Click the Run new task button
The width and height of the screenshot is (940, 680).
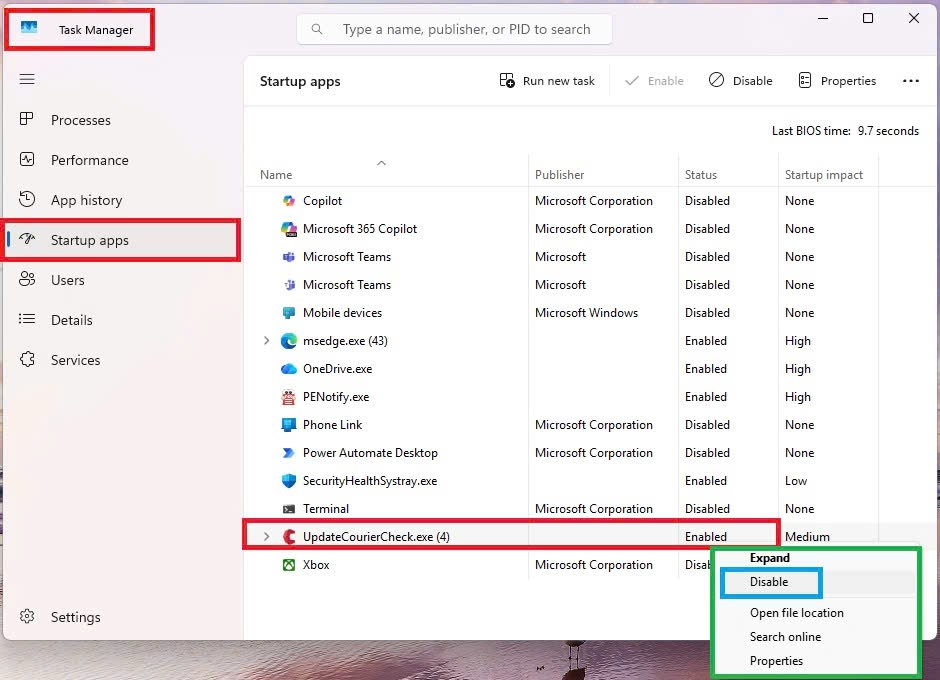(x=547, y=81)
